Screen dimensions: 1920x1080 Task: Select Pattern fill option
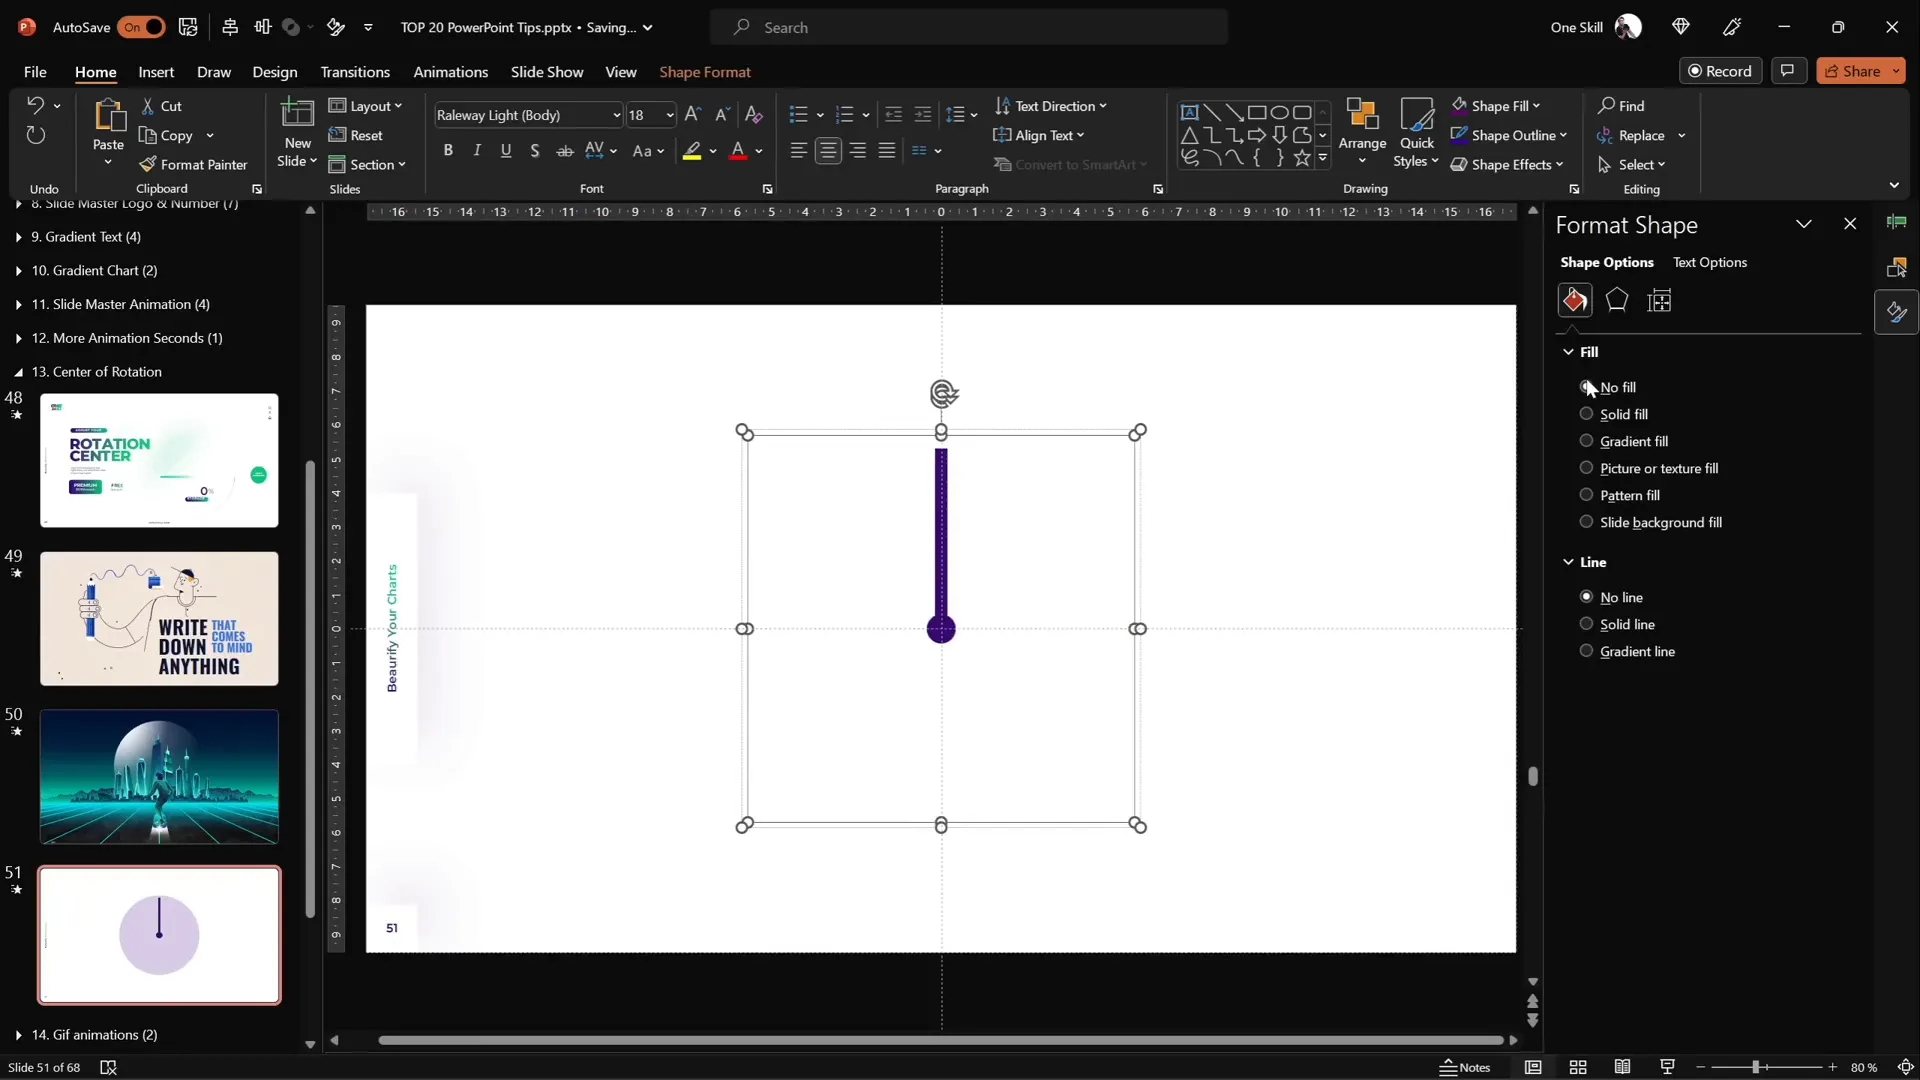click(x=1620, y=495)
